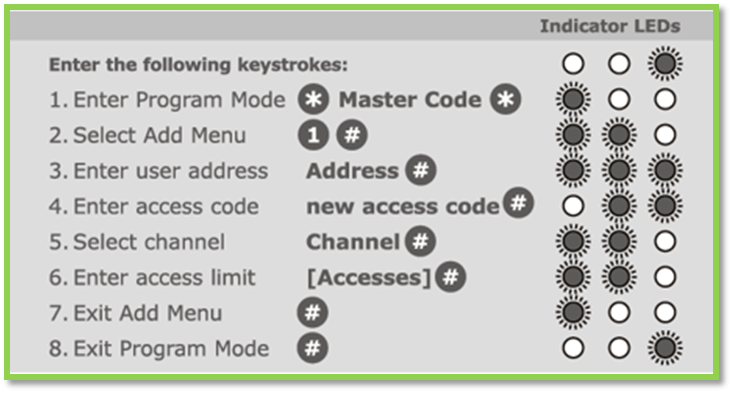Click the lit third LED in the top row
This screenshot has width=732, height=393.
(665, 63)
